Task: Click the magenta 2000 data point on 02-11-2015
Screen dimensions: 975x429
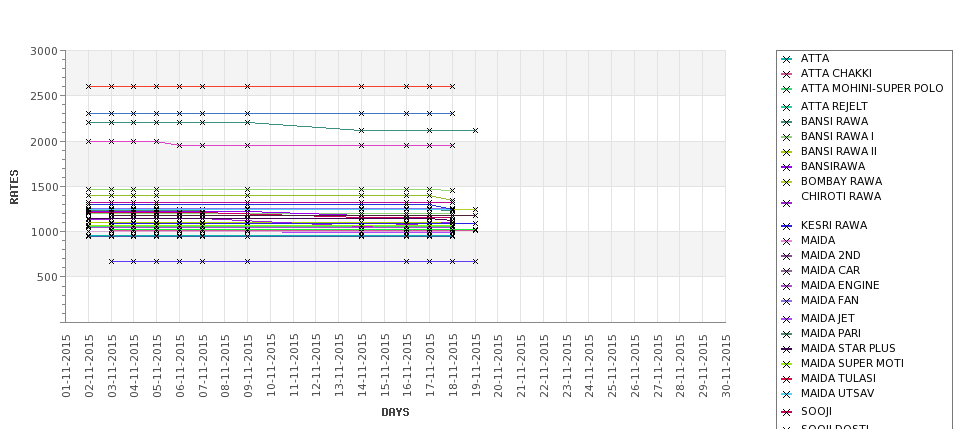Action: 88,142
